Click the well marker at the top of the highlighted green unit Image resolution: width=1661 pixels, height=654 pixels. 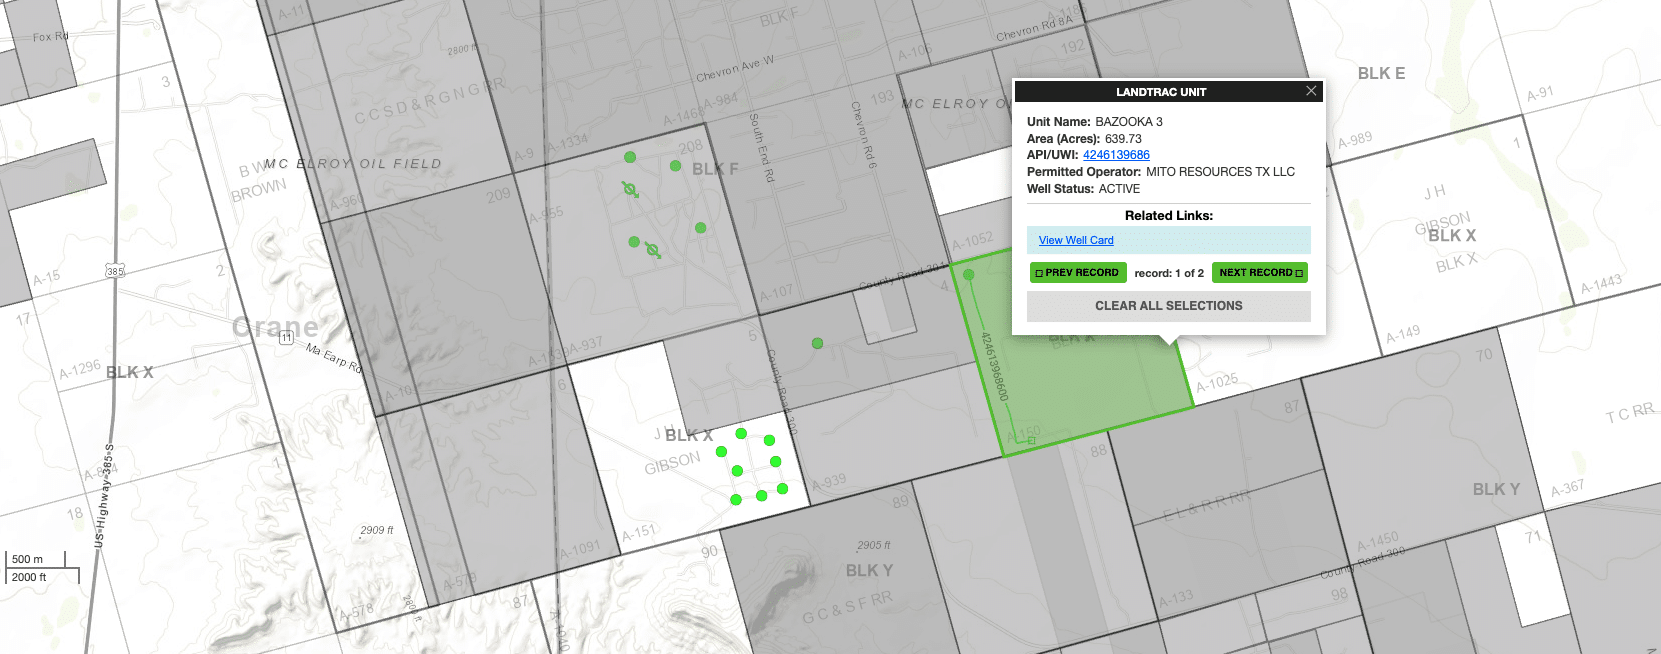click(x=968, y=274)
